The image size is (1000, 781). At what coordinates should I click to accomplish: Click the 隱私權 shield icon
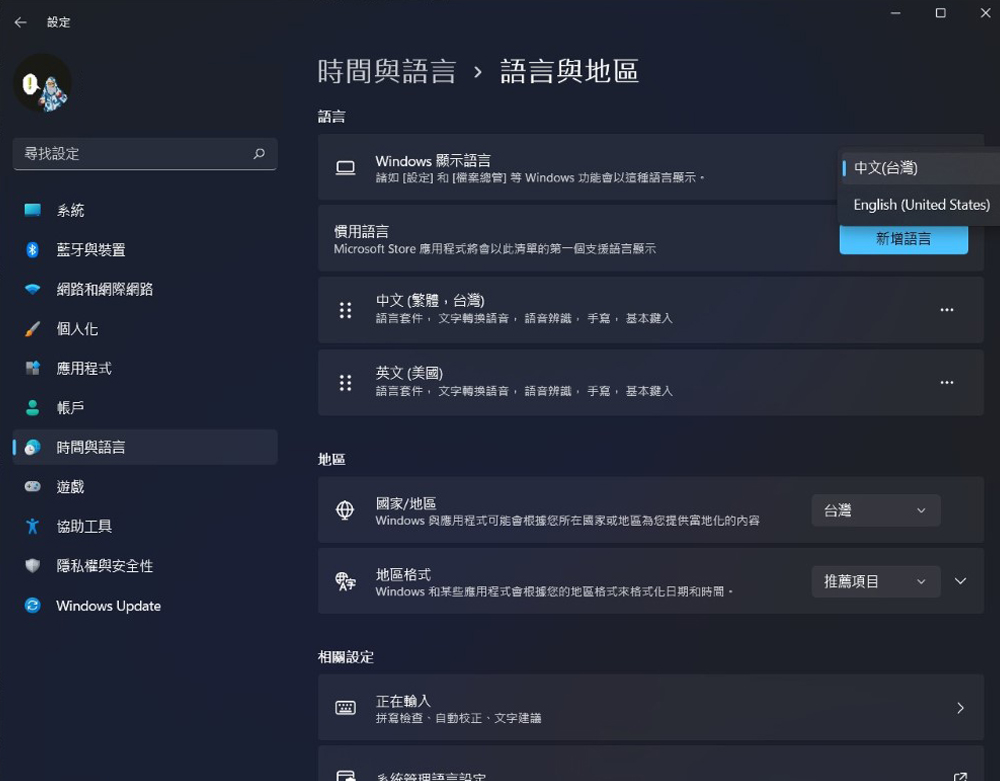tap(33, 566)
